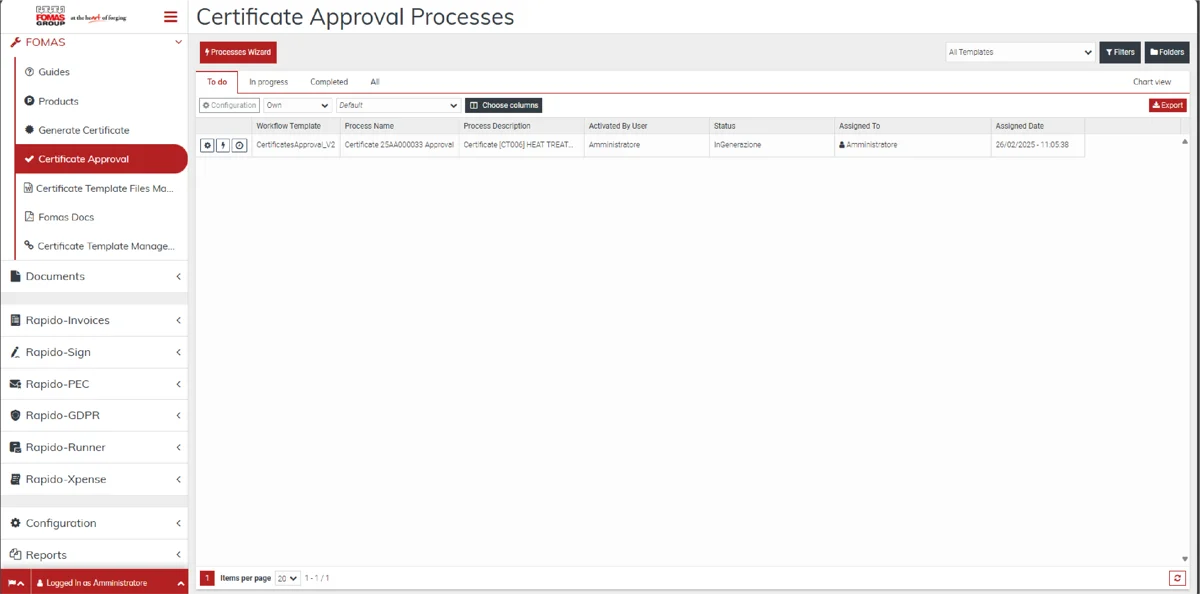This screenshot has height=594, width=1200.
Task: Click the Rapido-Runner sidebar icon
Action: (15, 448)
